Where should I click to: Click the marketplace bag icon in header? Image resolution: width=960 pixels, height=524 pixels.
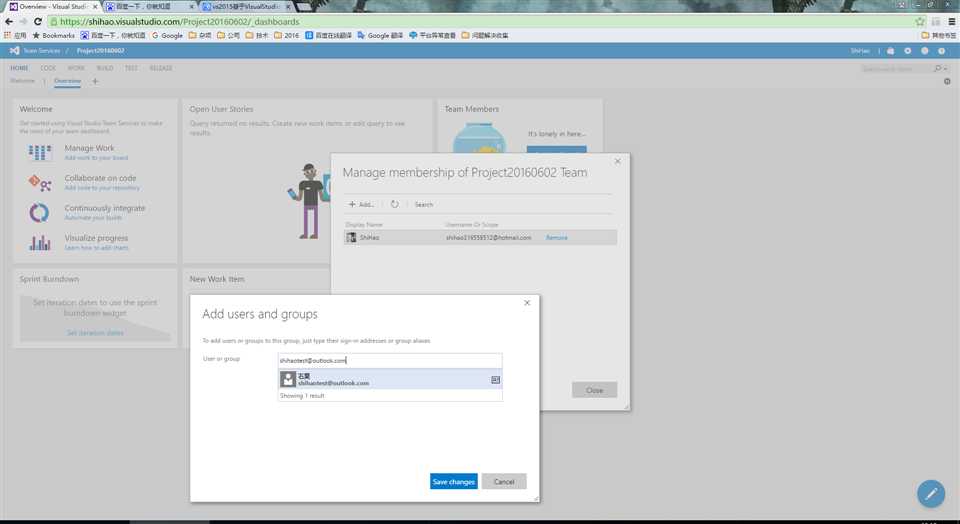891,51
